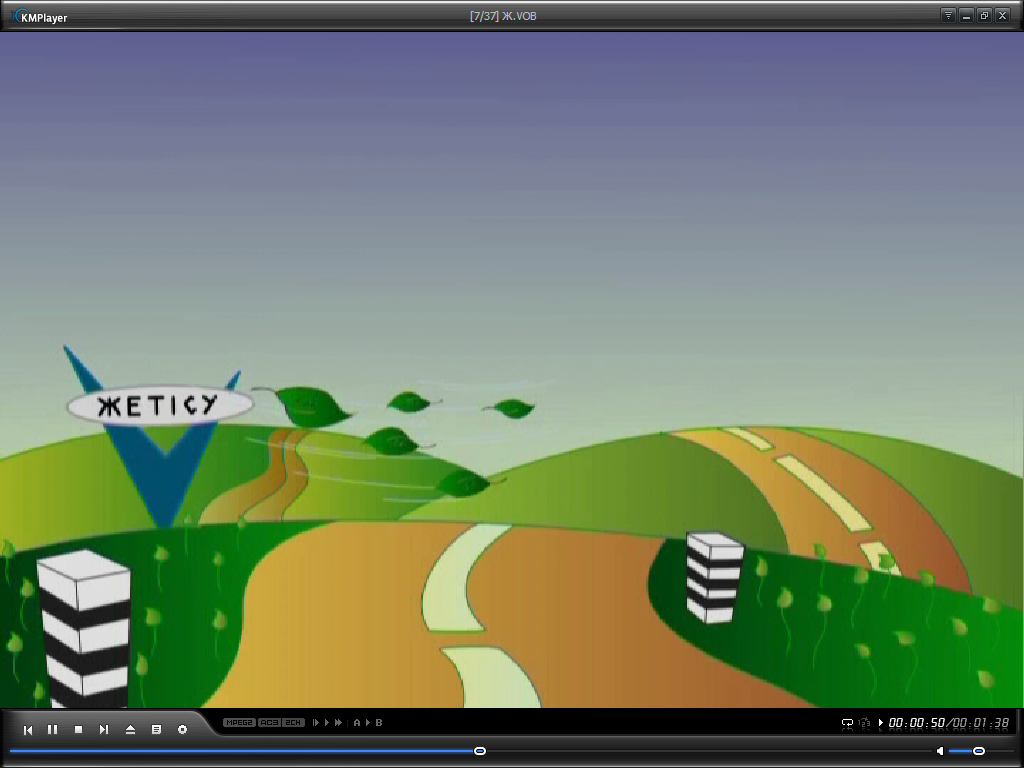Mute the volume speaker icon
This screenshot has width=1024, height=768.
coord(940,751)
